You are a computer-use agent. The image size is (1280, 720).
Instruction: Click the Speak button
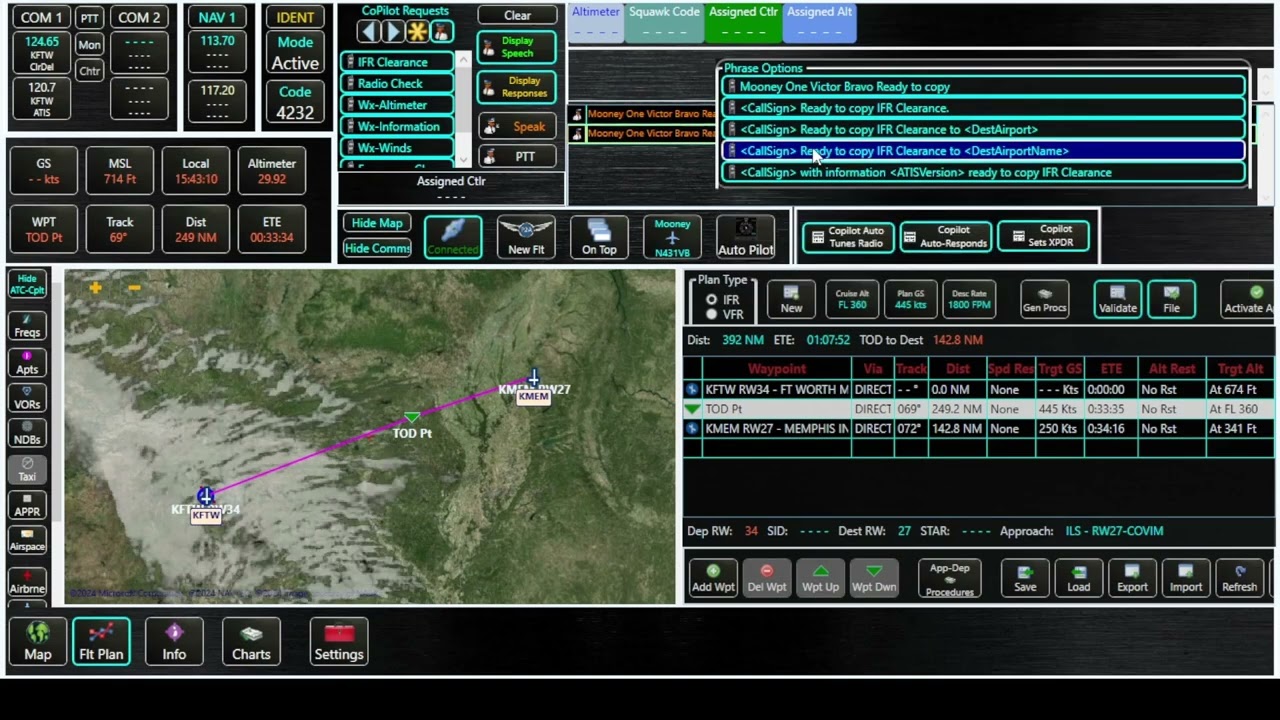pyautogui.click(x=517, y=126)
